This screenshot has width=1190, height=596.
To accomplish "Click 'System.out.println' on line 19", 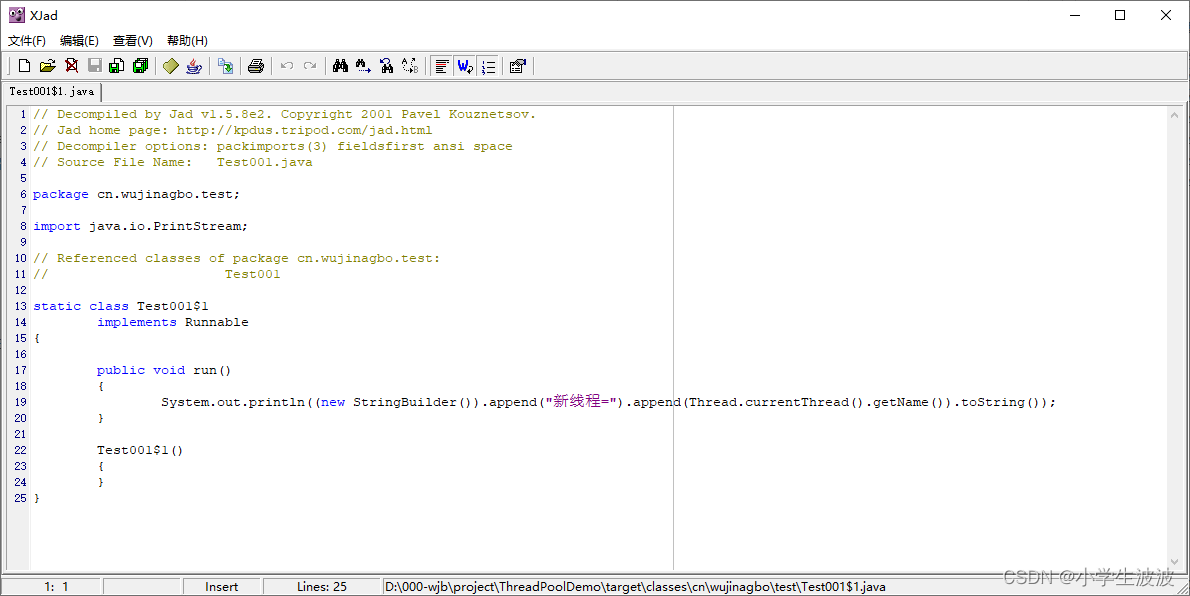I will pyautogui.click(x=232, y=402).
